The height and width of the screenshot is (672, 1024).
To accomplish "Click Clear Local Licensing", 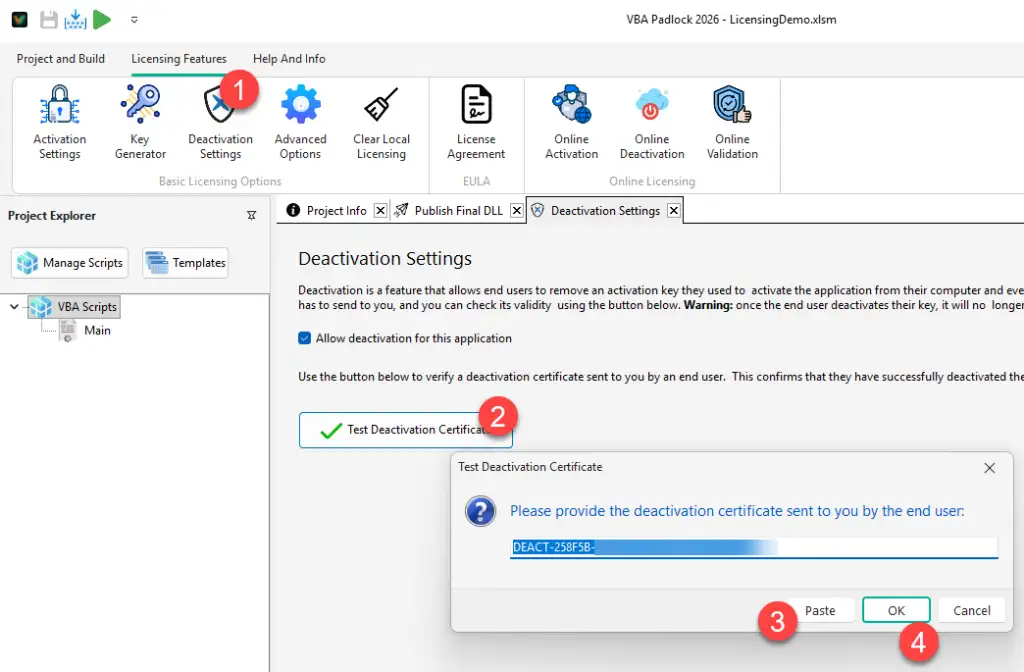I will (381, 120).
